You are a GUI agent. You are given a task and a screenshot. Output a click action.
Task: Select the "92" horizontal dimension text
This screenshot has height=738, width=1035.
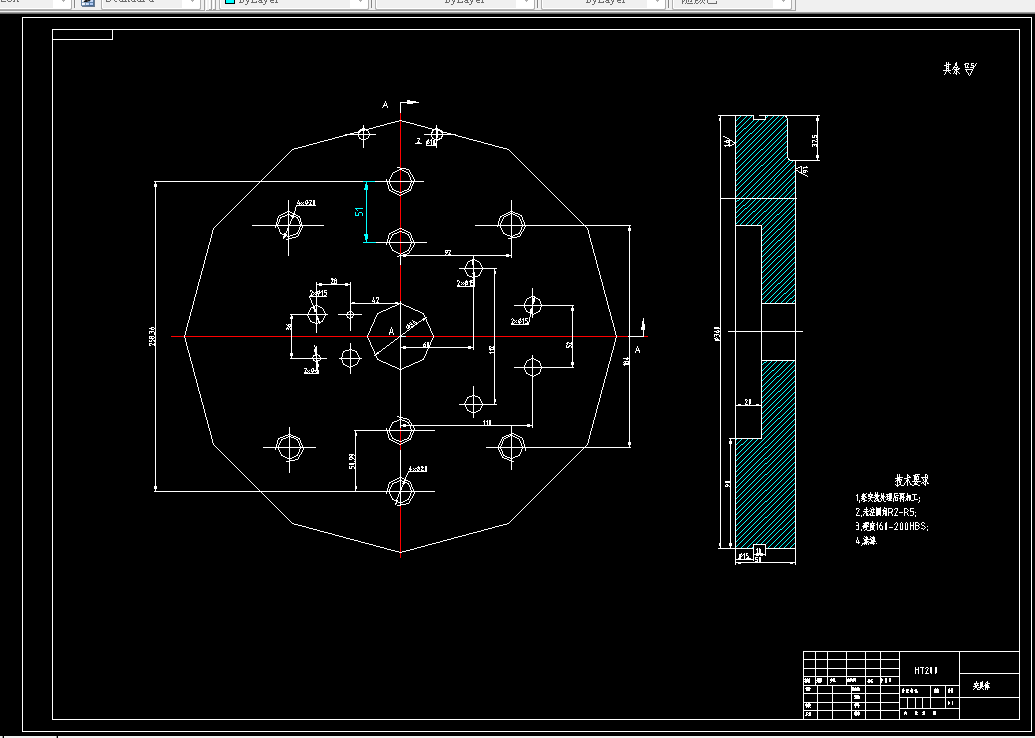click(x=448, y=252)
